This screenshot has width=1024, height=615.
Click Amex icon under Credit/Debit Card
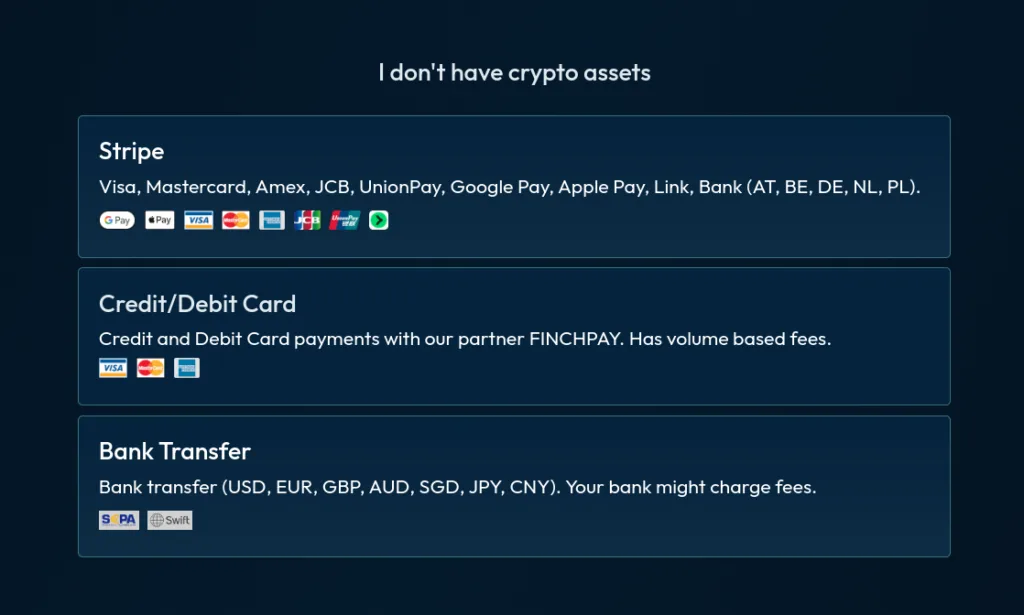(187, 368)
